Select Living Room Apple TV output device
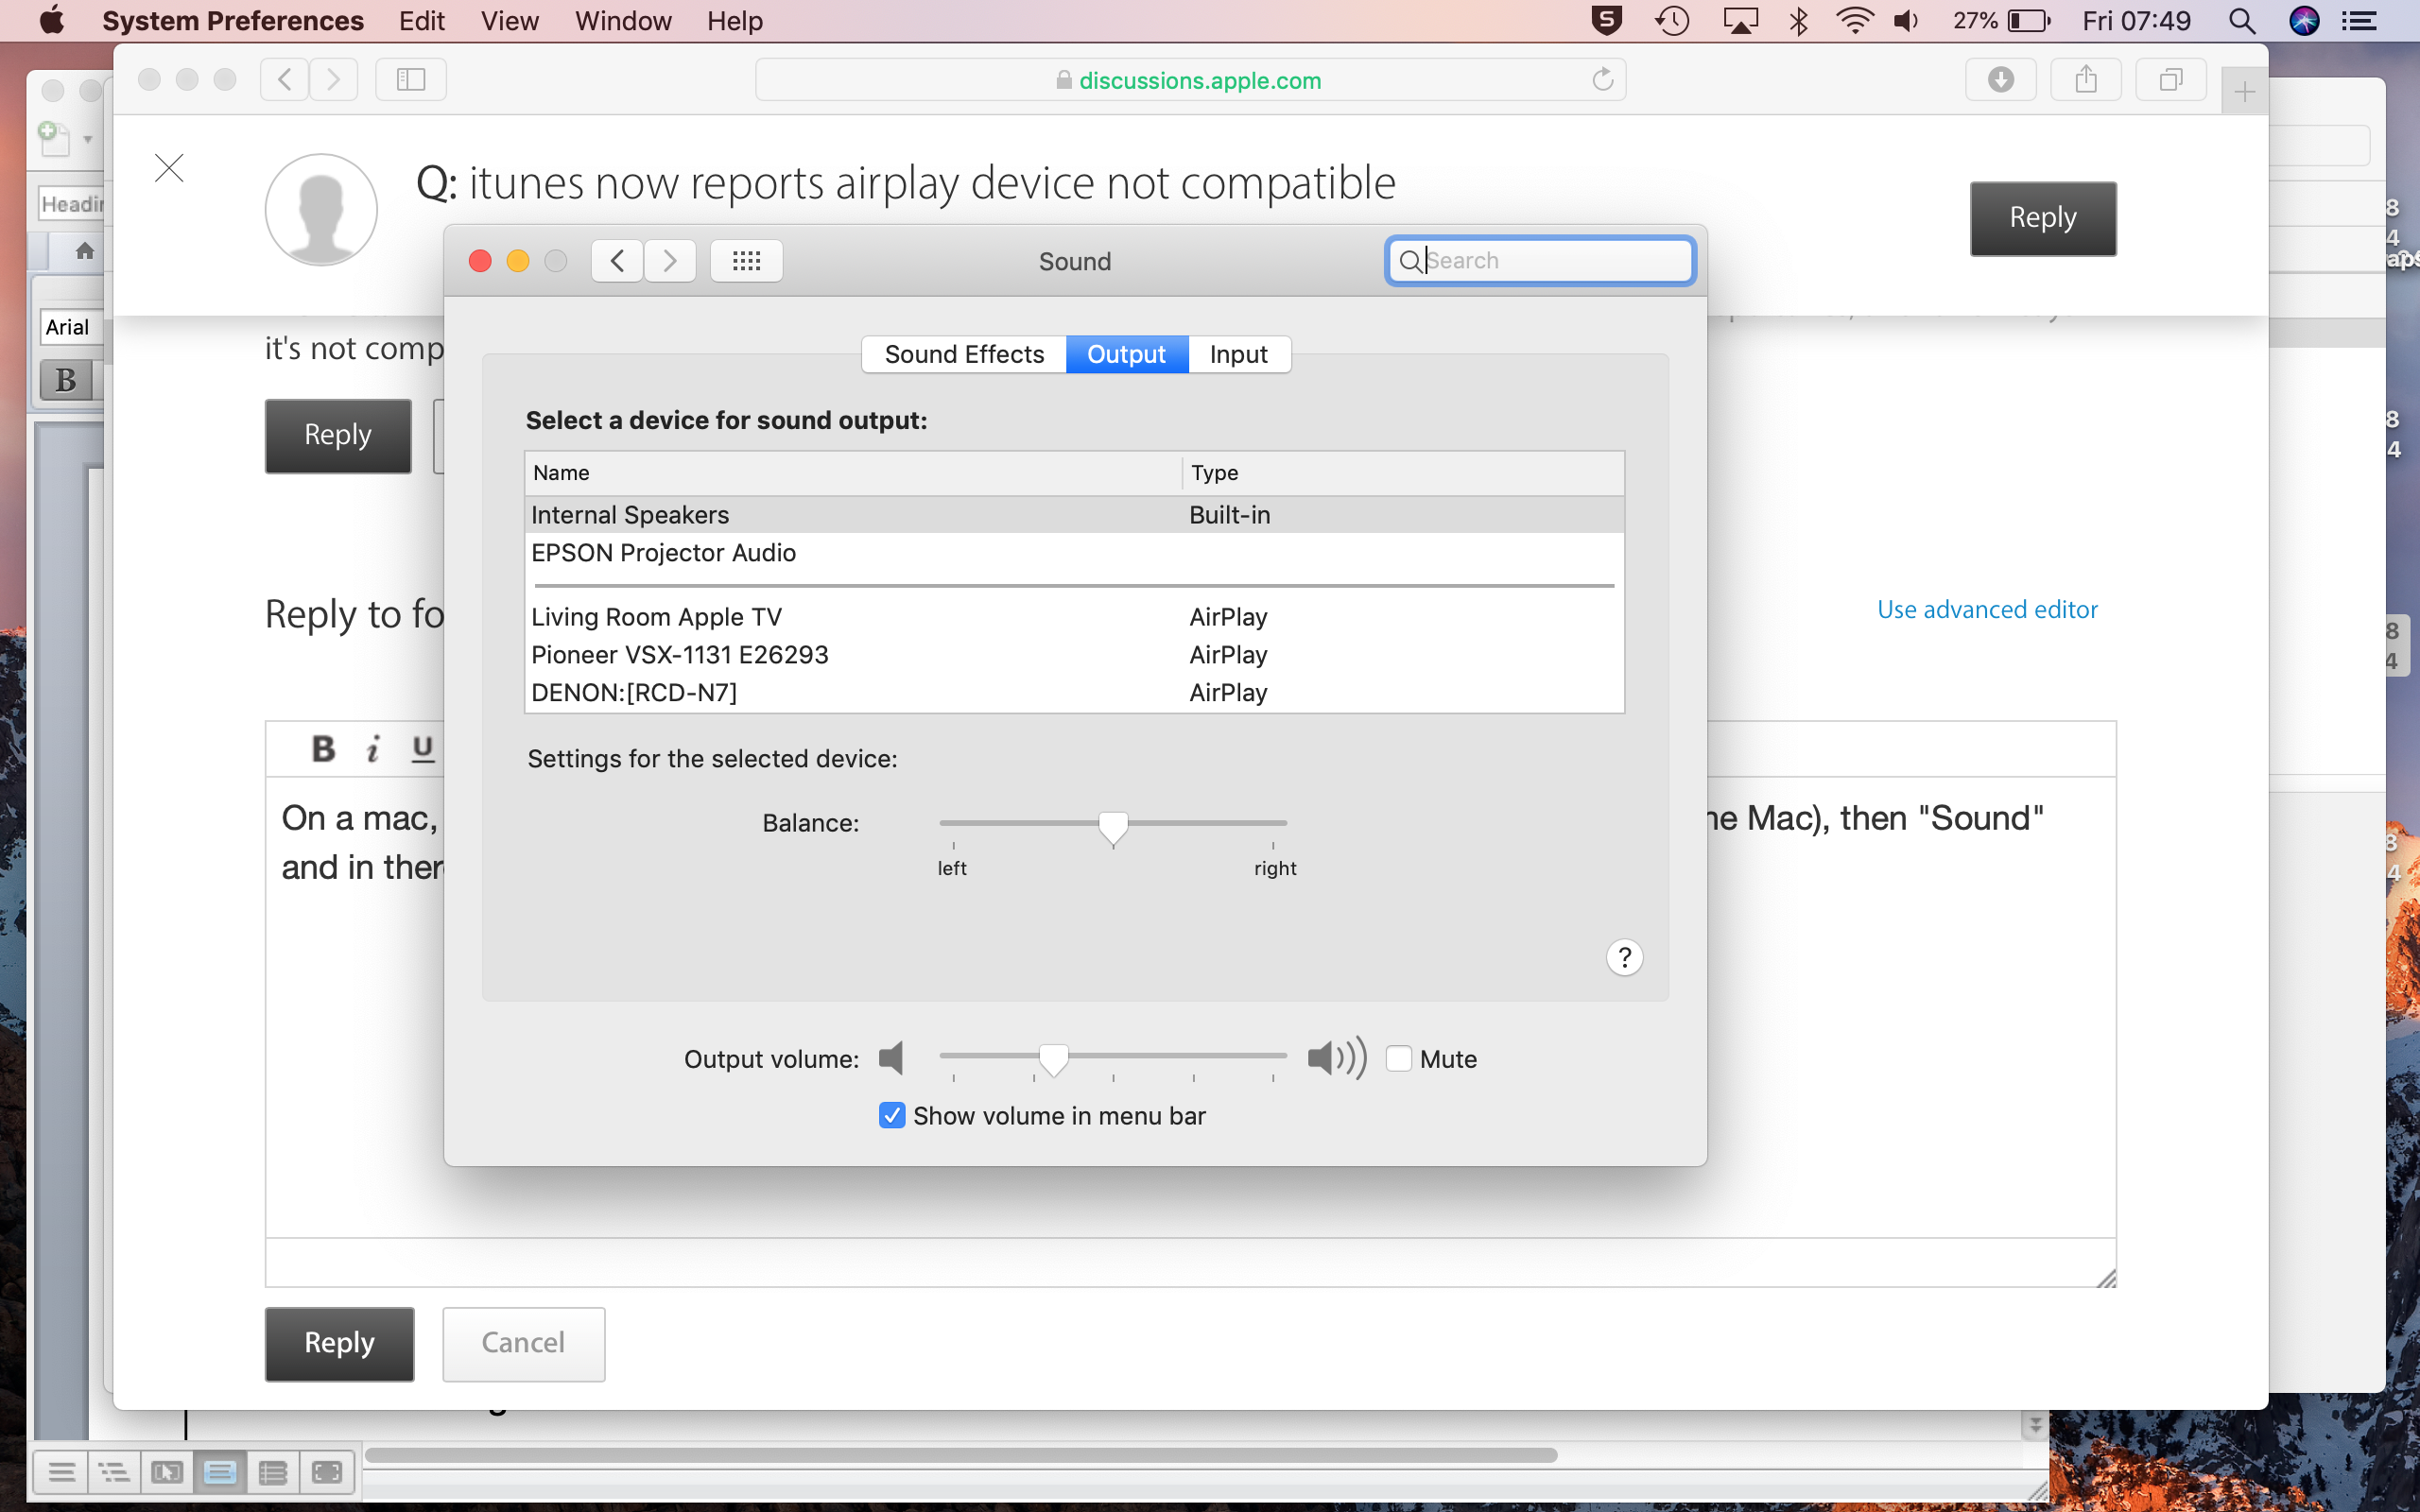Viewport: 2420px width, 1512px height. coord(656,617)
